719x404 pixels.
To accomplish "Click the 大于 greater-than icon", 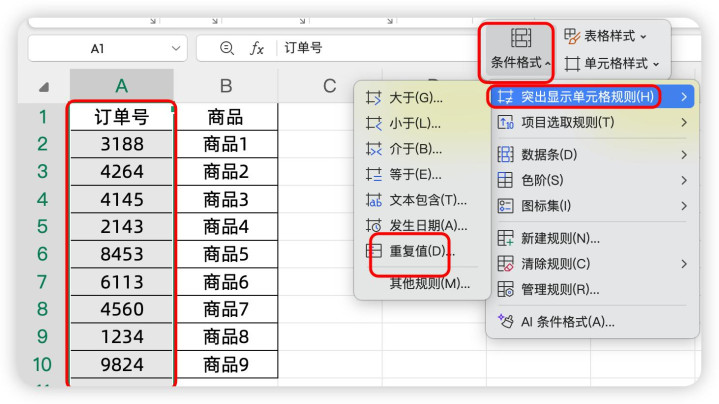I will (x=373, y=98).
